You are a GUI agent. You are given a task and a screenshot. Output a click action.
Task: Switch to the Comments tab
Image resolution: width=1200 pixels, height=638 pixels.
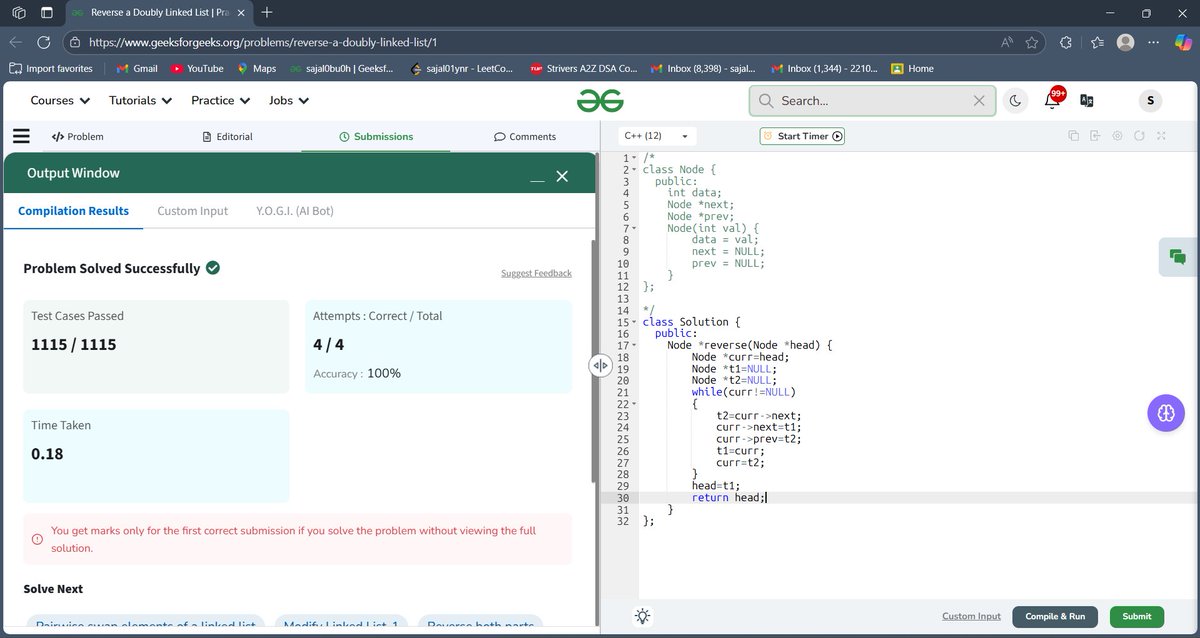point(525,136)
